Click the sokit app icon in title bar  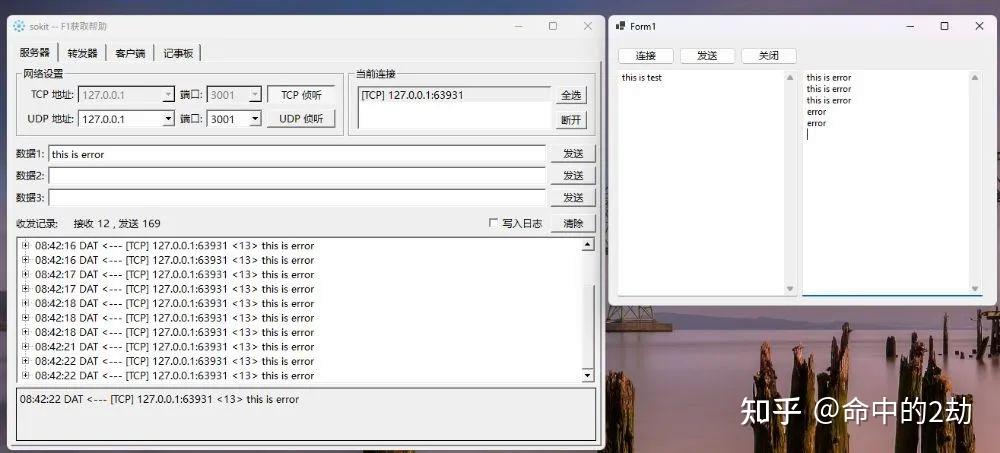click(19, 26)
